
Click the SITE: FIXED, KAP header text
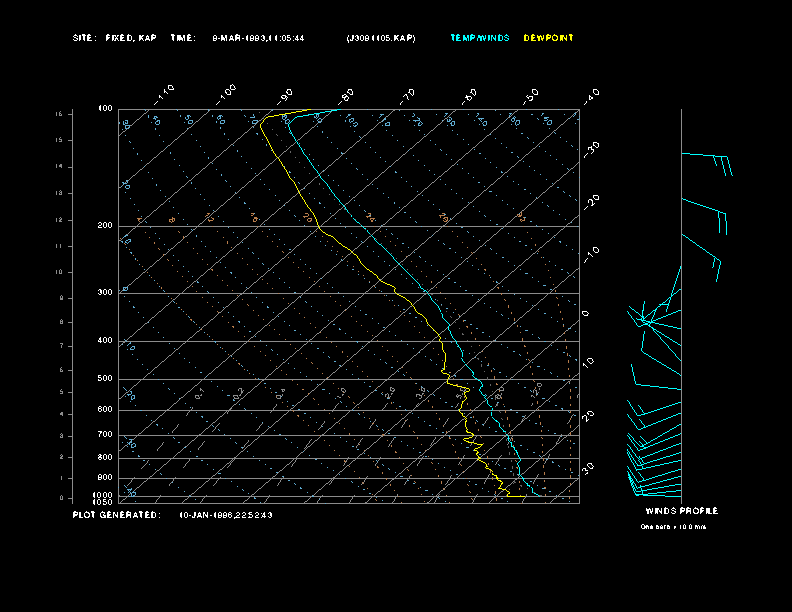coord(115,38)
